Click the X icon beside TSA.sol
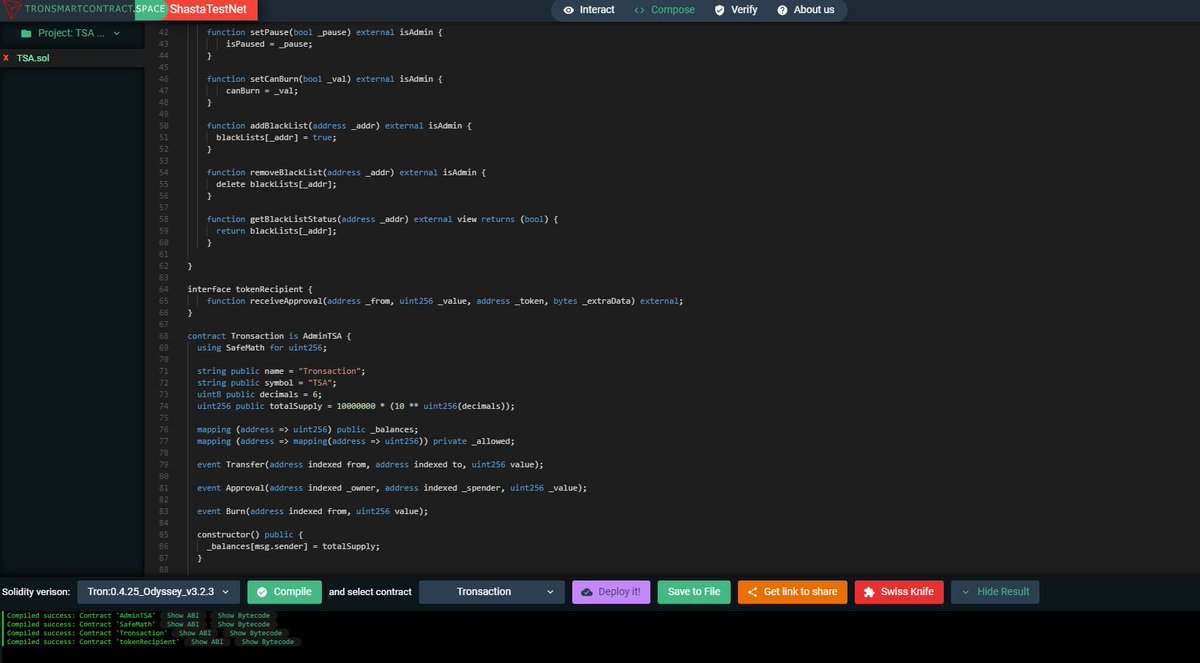Screen dimensions: 1200x663 6,58
